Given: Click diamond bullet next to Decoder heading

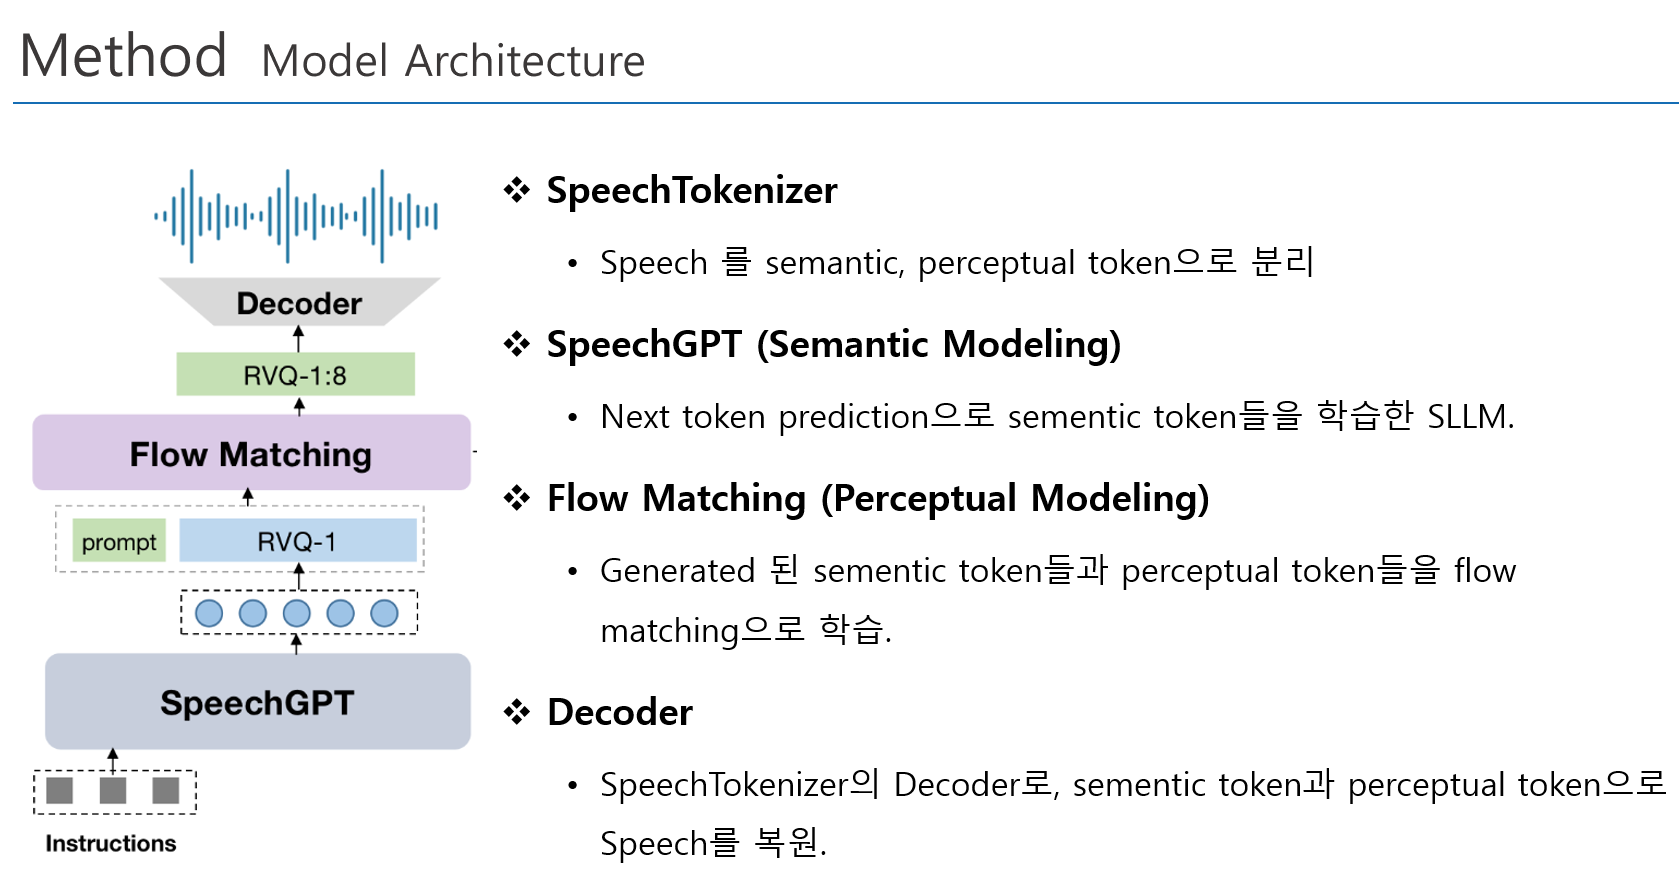Looking at the screenshot, I should tap(517, 712).
